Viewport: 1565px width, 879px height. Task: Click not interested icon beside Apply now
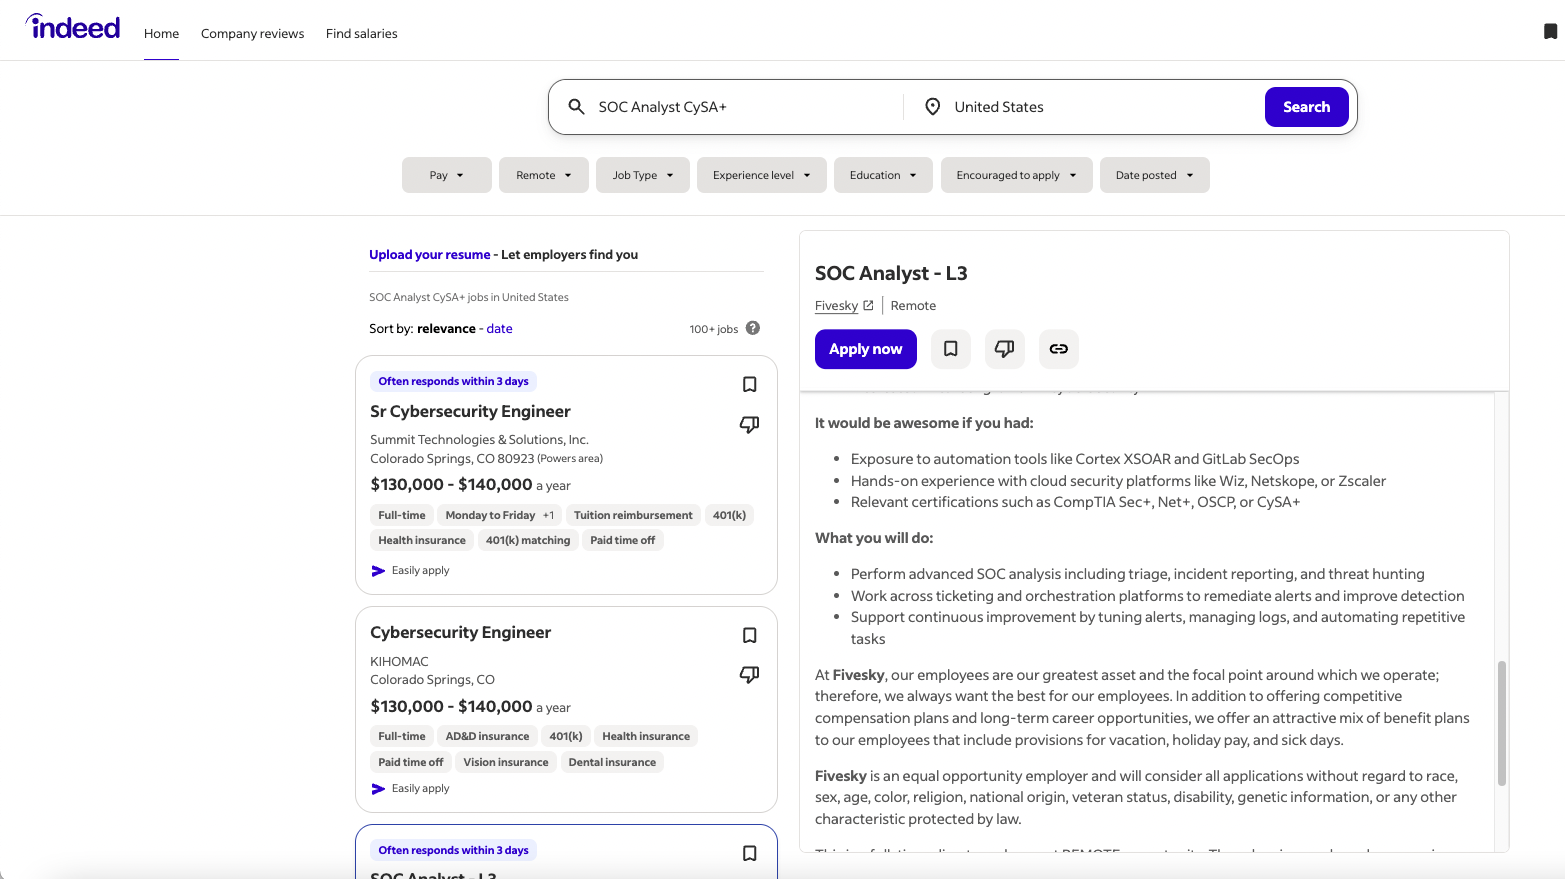1004,349
